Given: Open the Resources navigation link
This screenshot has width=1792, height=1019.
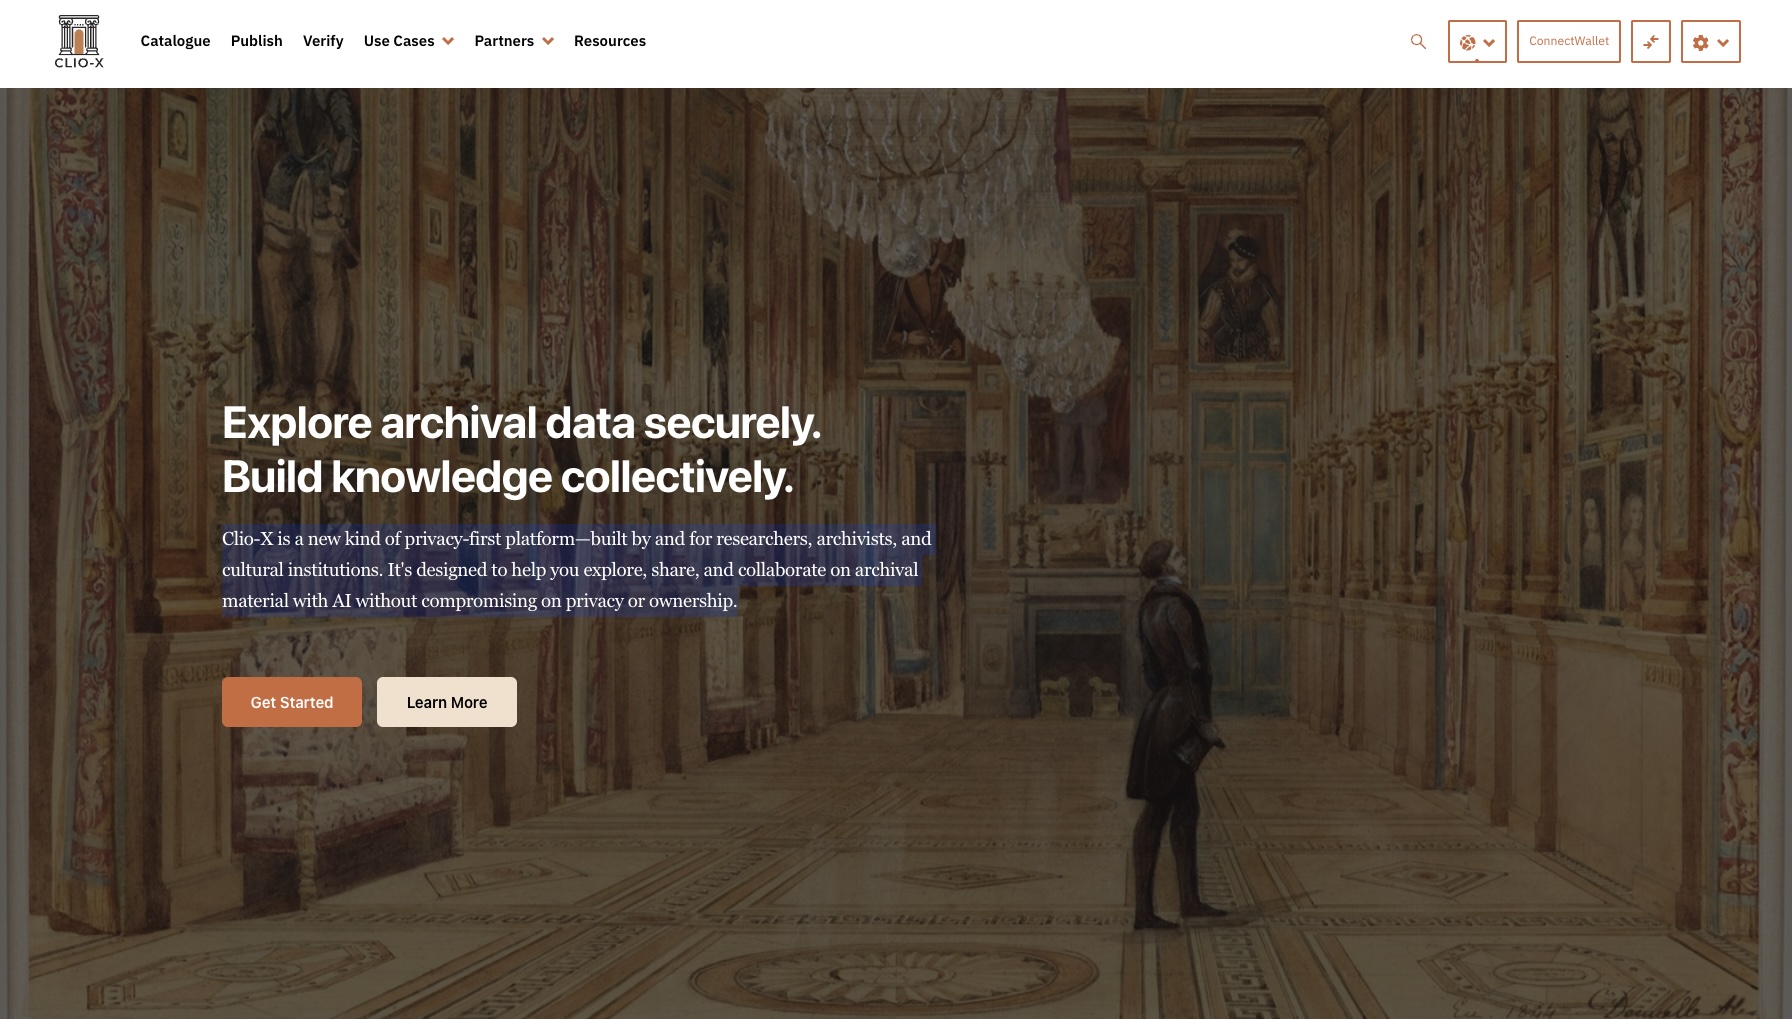Looking at the screenshot, I should 609,41.
